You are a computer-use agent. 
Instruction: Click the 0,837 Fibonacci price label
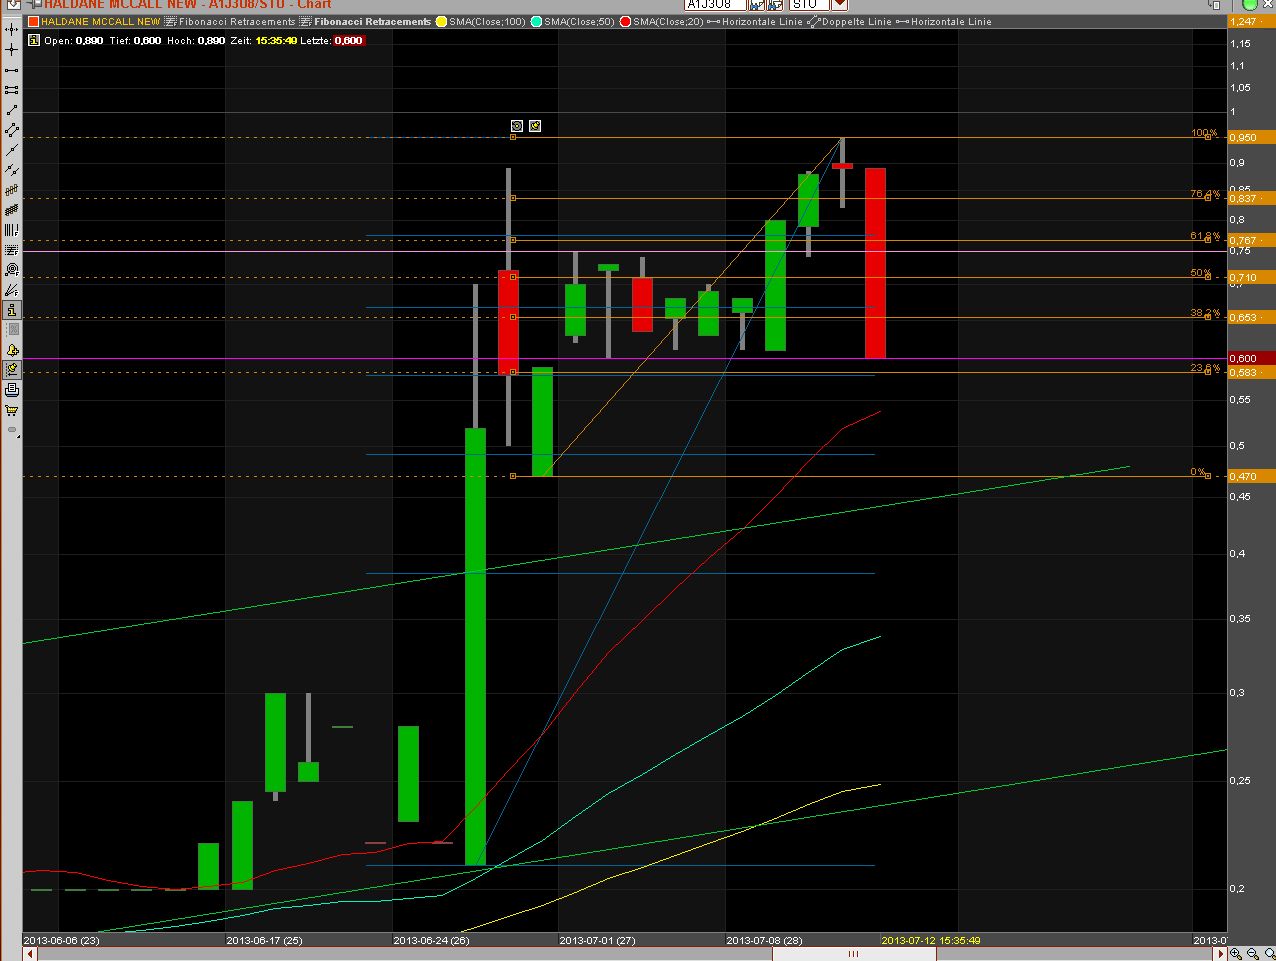coord(1250,198)
